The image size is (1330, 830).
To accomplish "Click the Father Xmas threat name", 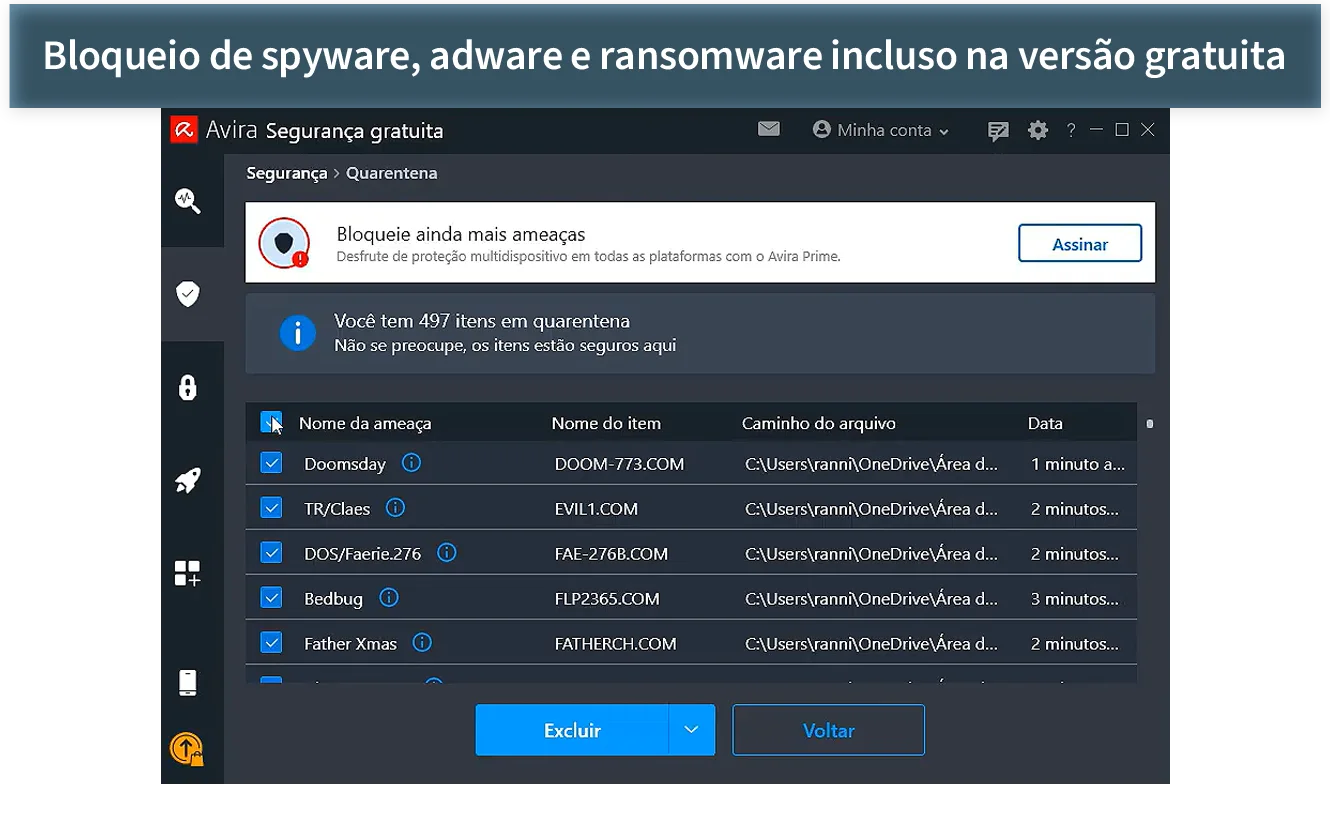I will (x=350, y=644).
